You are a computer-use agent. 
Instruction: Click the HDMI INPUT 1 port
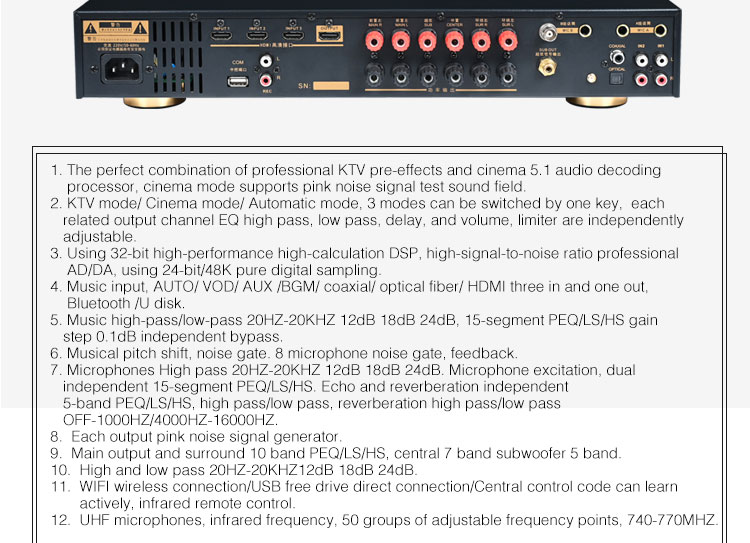click(221, 35)
